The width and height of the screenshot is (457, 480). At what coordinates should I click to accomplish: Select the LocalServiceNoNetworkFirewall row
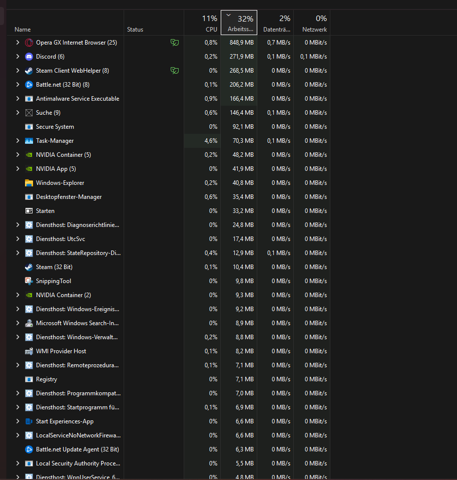168,435
